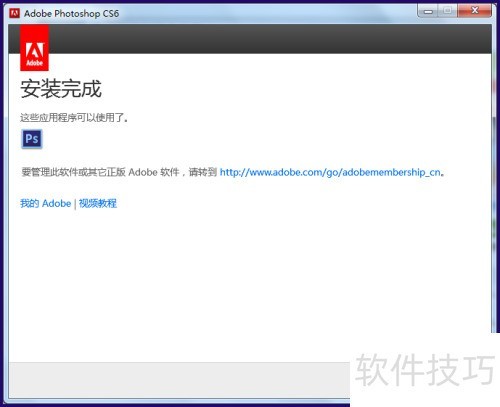The image size is (500, 407).
Task: Click the red Adobe logo badge
Action: [34, 48]
